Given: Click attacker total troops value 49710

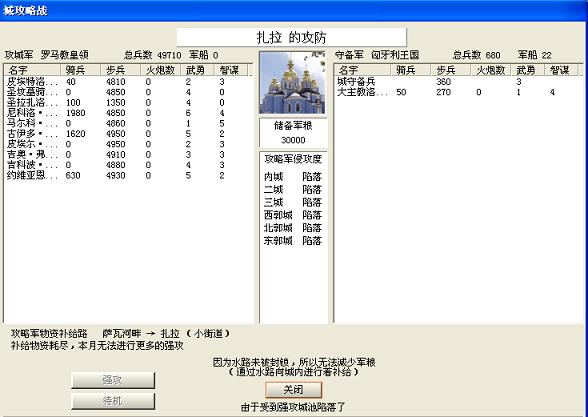Looking at the screenshot, I should tap(169, 56).
